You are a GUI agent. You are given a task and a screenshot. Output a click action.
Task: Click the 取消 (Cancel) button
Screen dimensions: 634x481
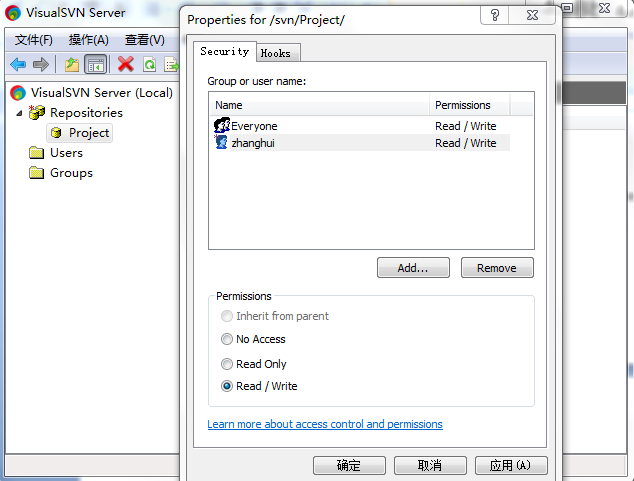pyautogui.click(x=430, y=465)
